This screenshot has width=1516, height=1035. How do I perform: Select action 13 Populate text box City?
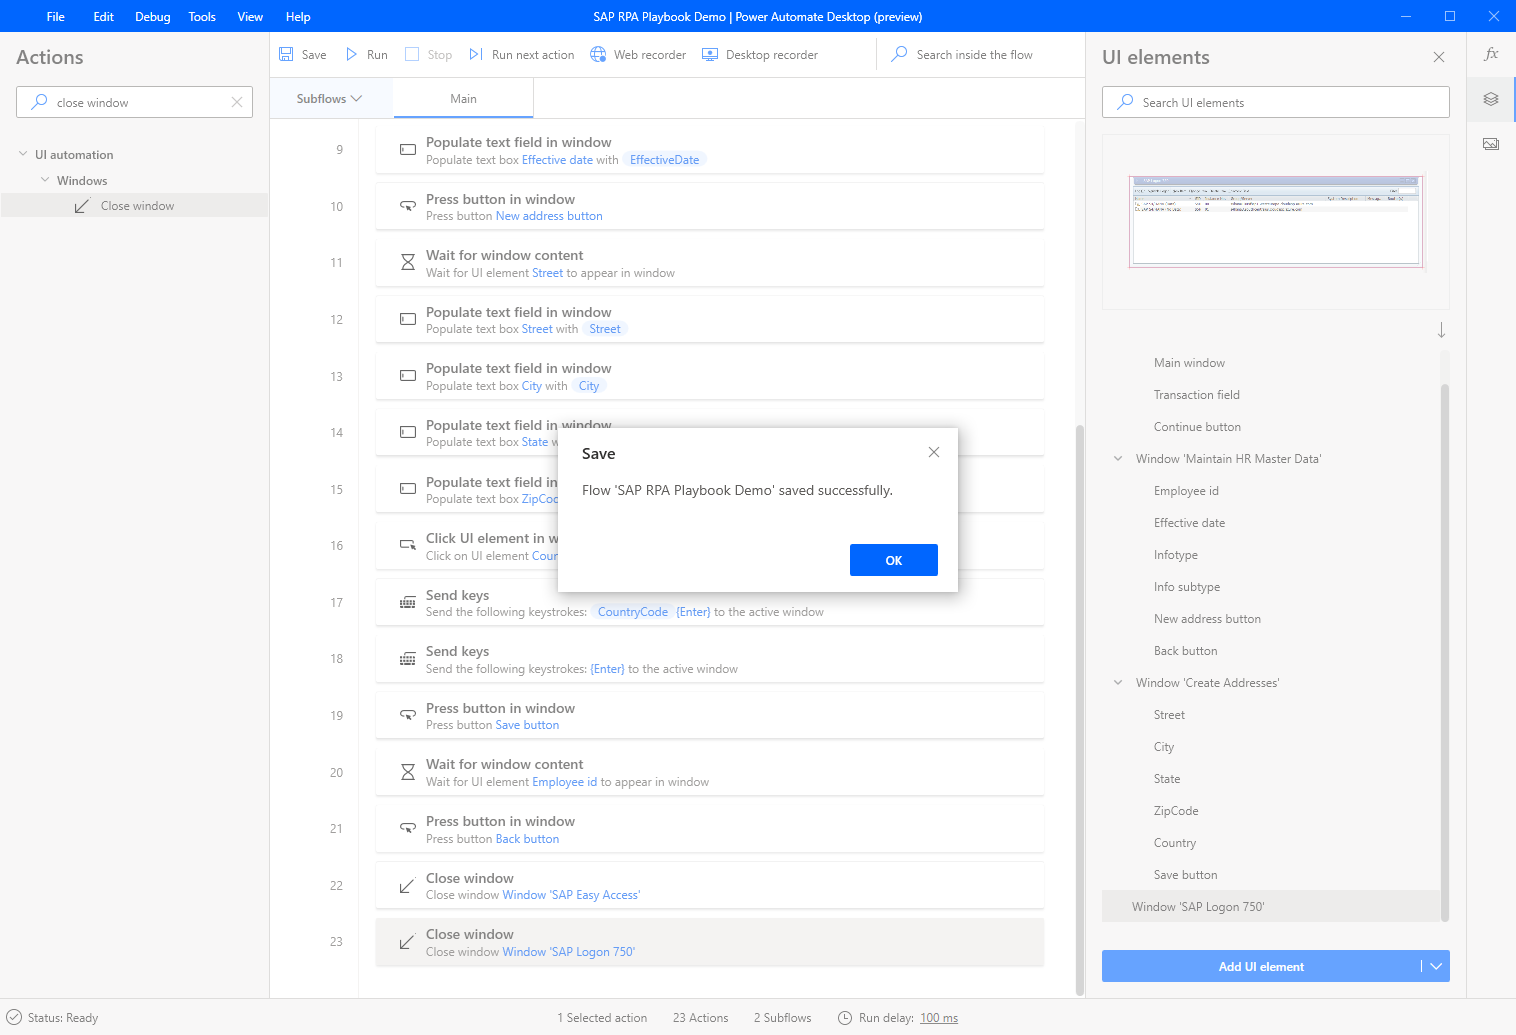click(x=710, y=376)
